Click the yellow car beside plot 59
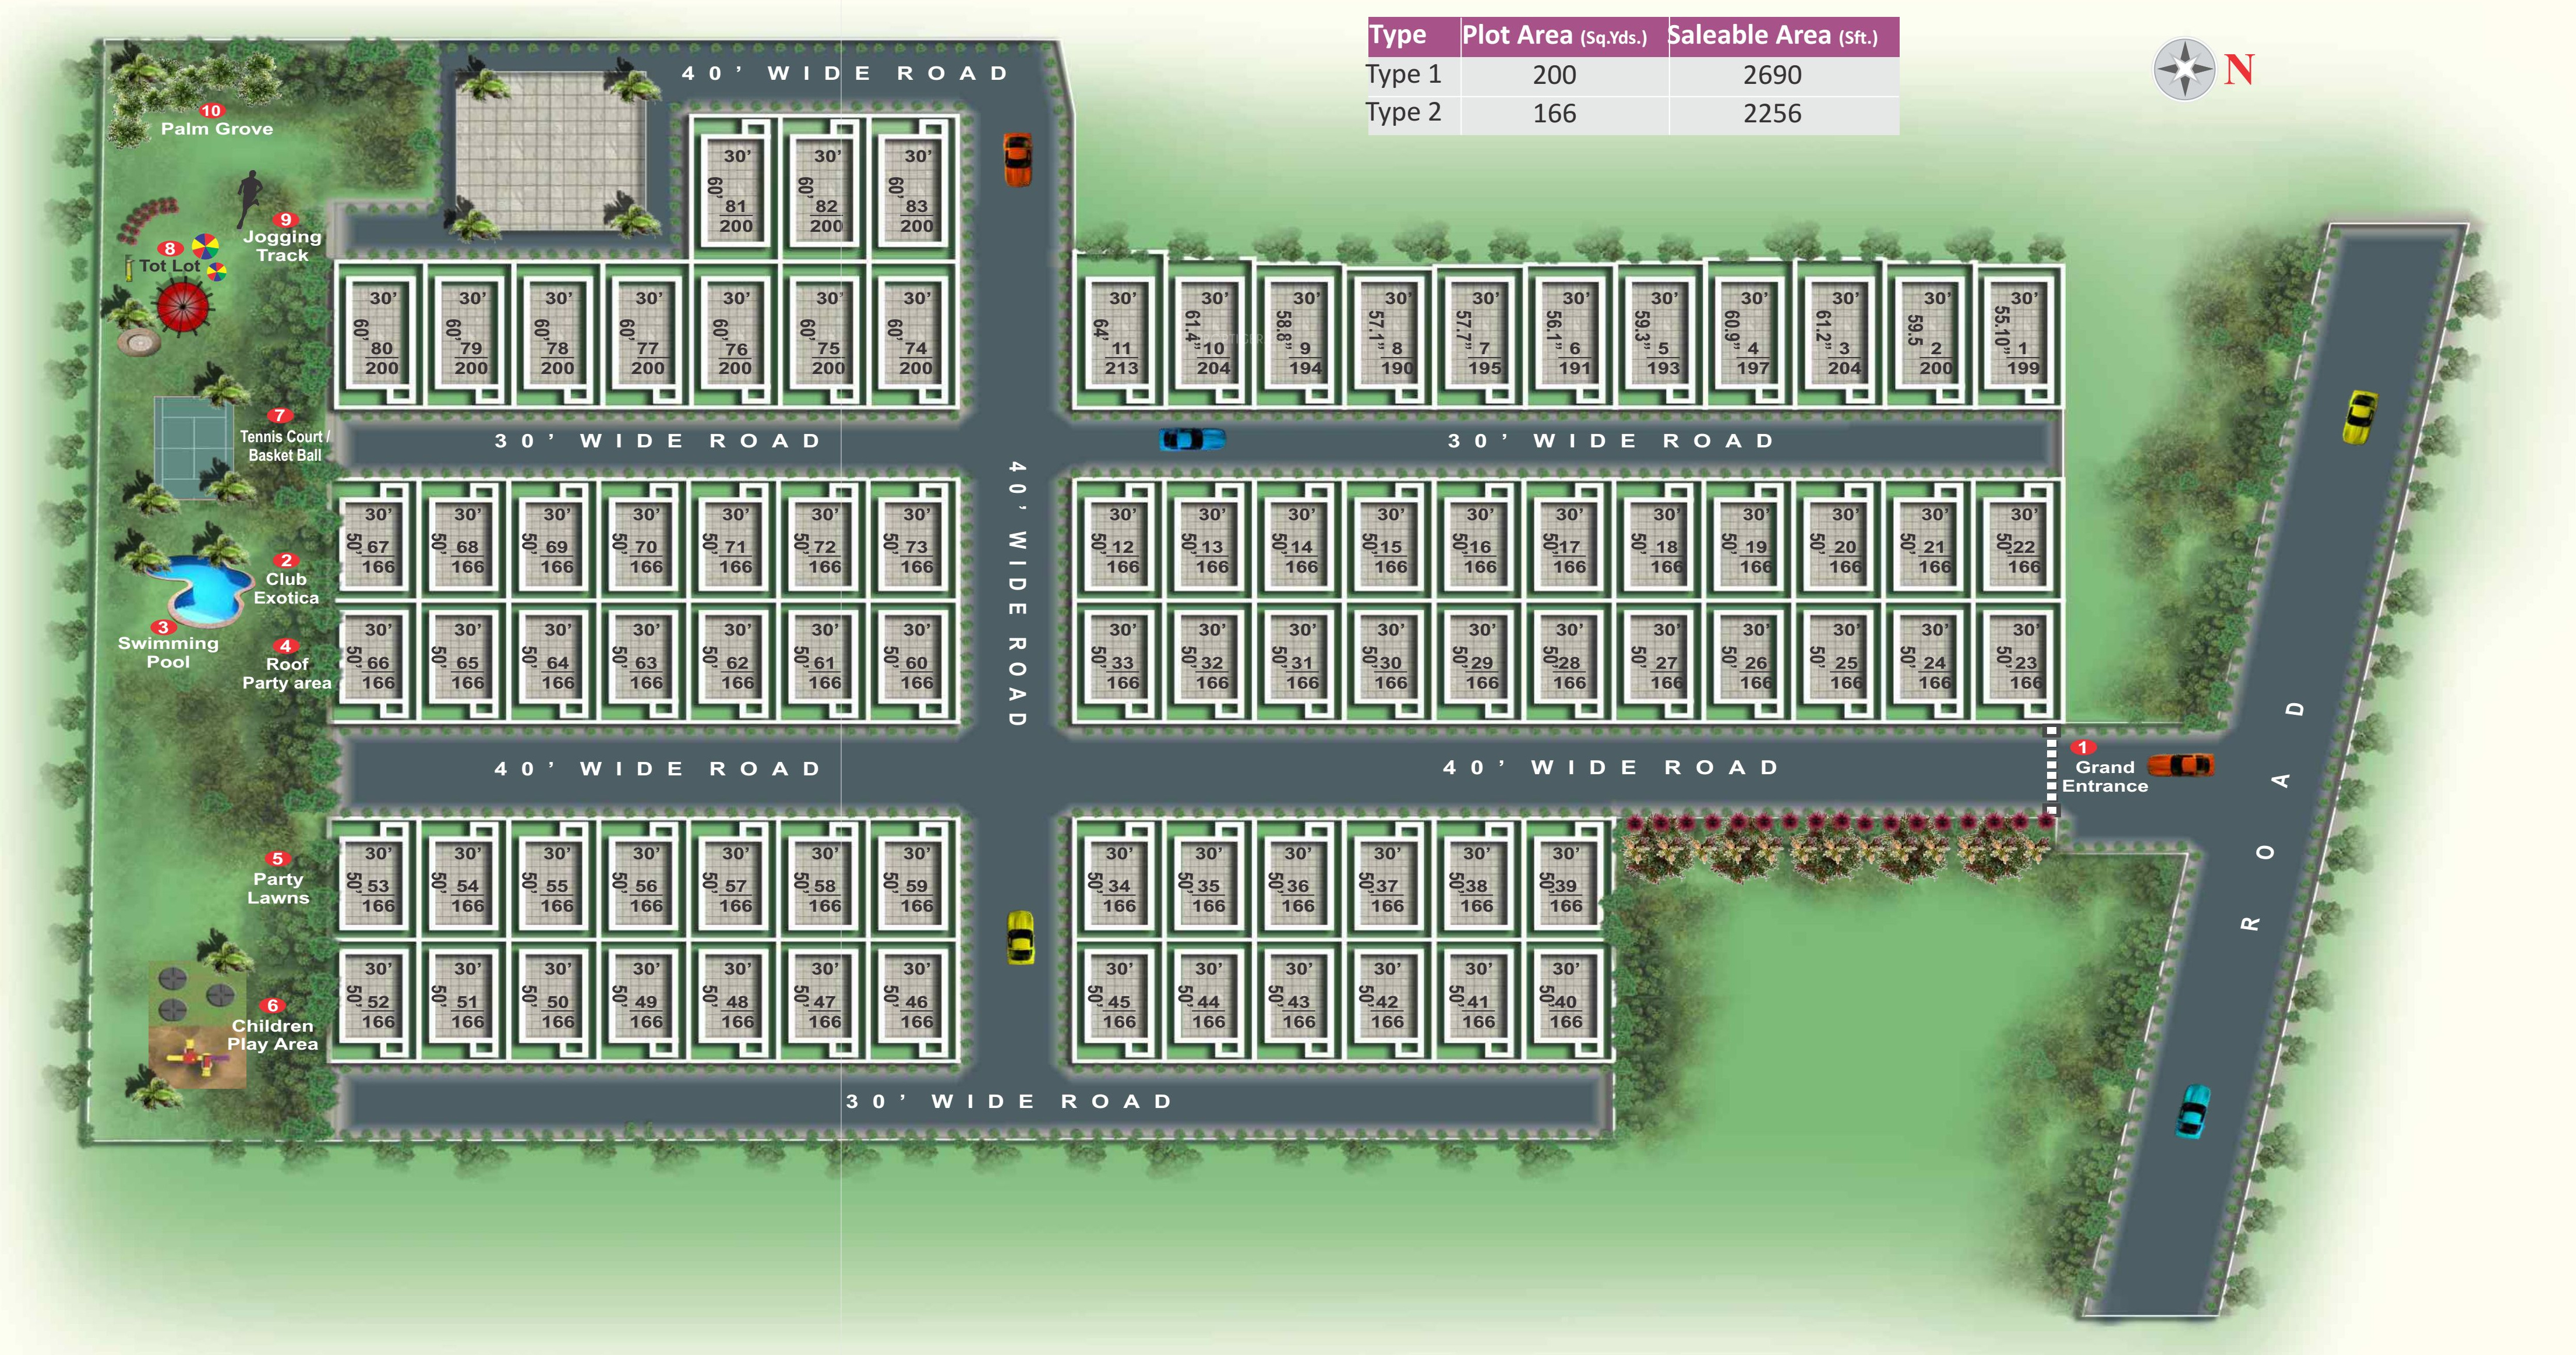Screen dimensions: 2576x1355 1020,937
